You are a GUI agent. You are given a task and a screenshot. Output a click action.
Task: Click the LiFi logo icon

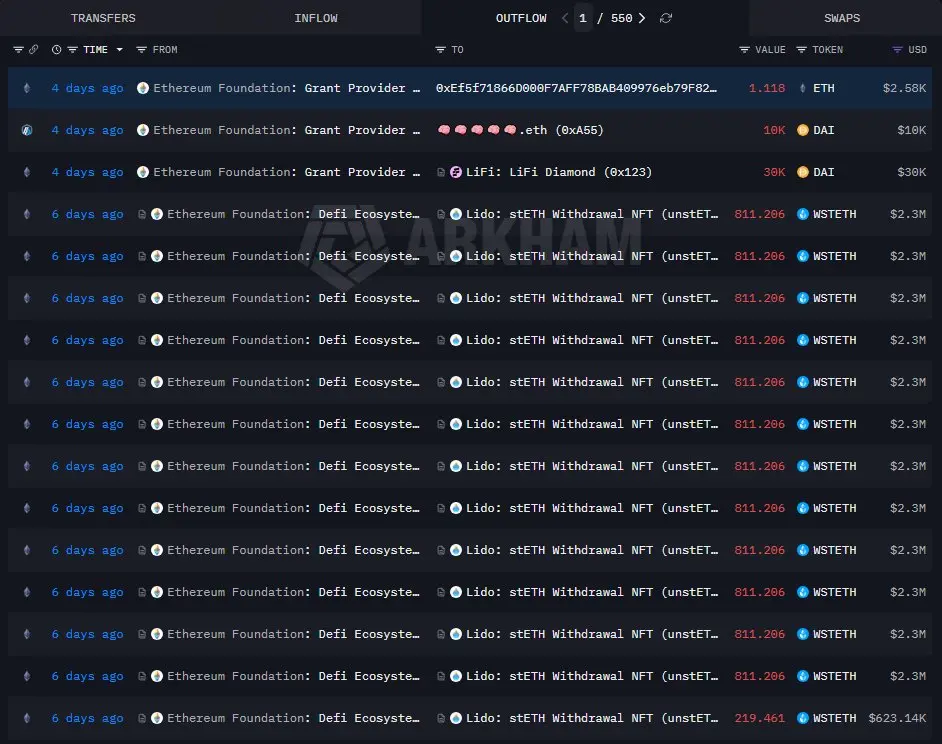click(456, 172)
